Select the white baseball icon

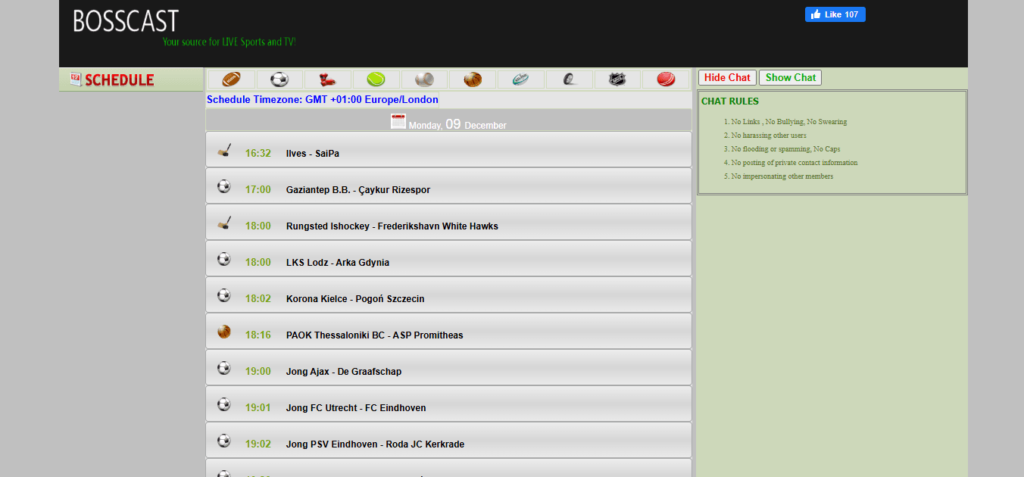(x=424, y=79)
